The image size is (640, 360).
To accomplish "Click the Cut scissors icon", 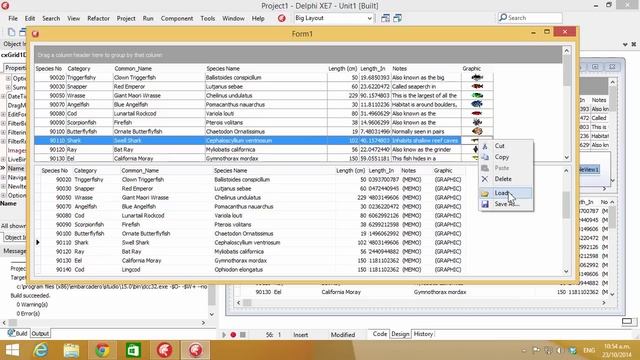I will (485, 146).
